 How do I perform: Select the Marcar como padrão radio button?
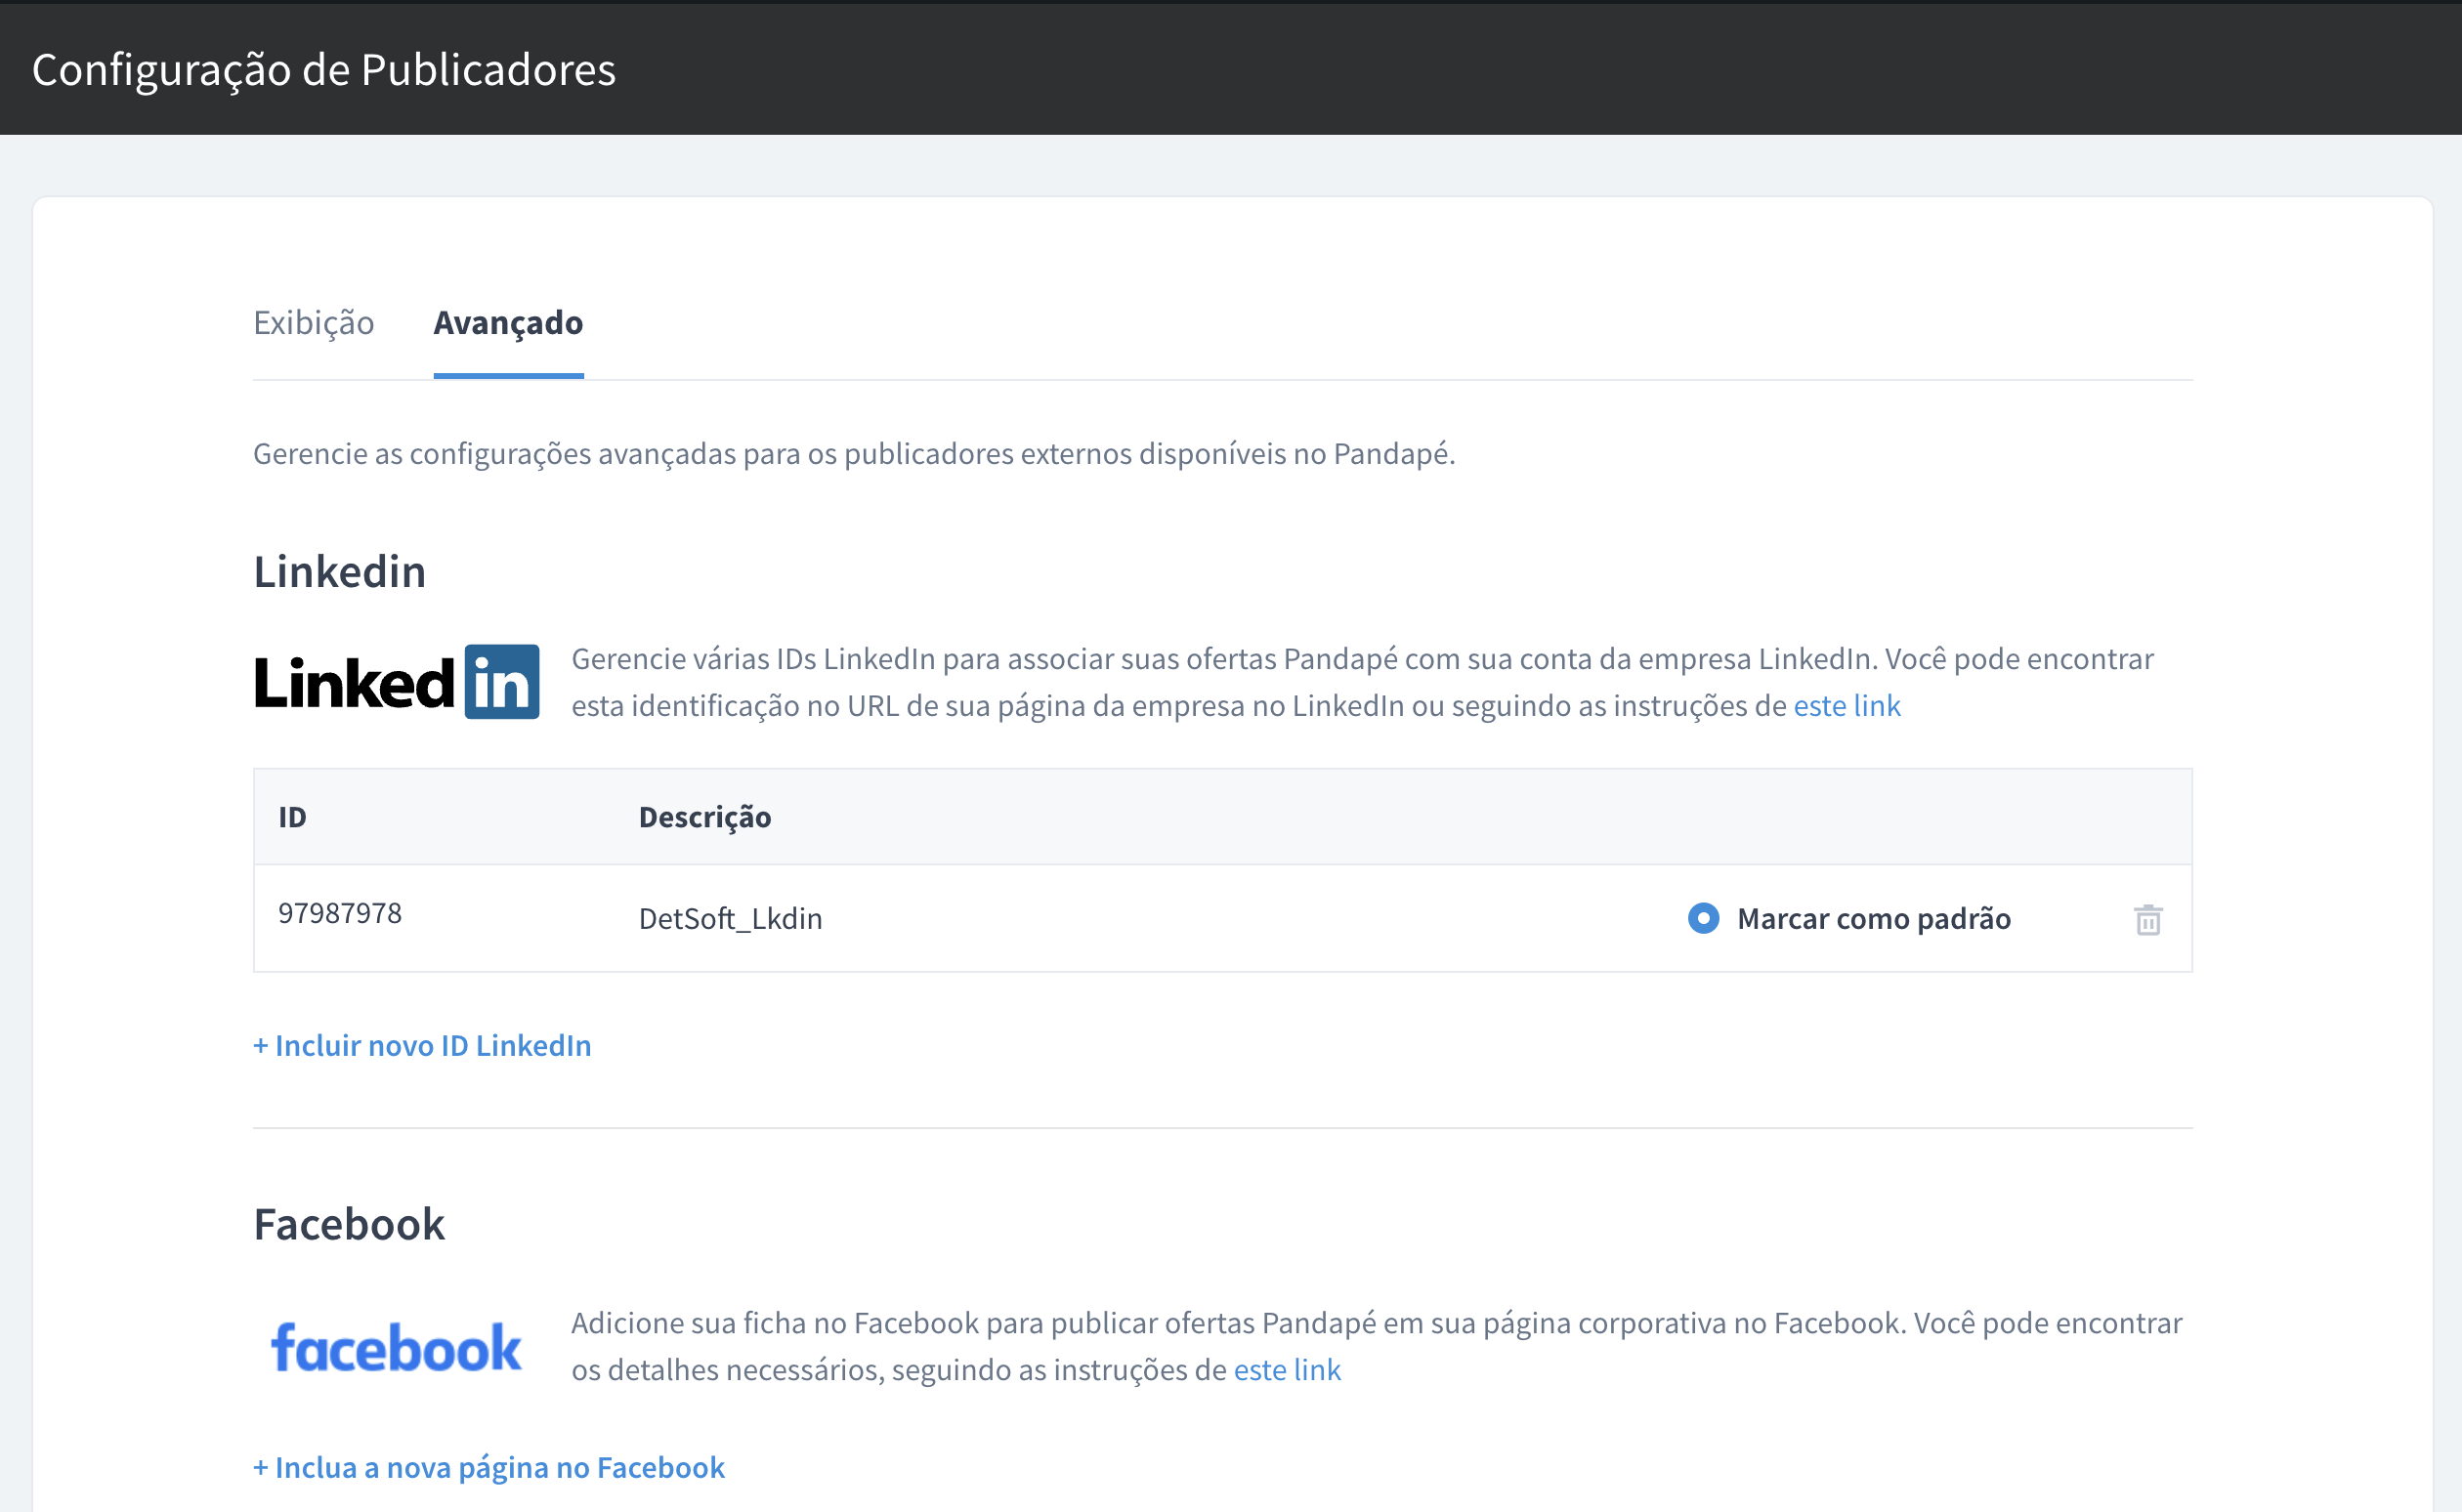[x=1703, y=918]
